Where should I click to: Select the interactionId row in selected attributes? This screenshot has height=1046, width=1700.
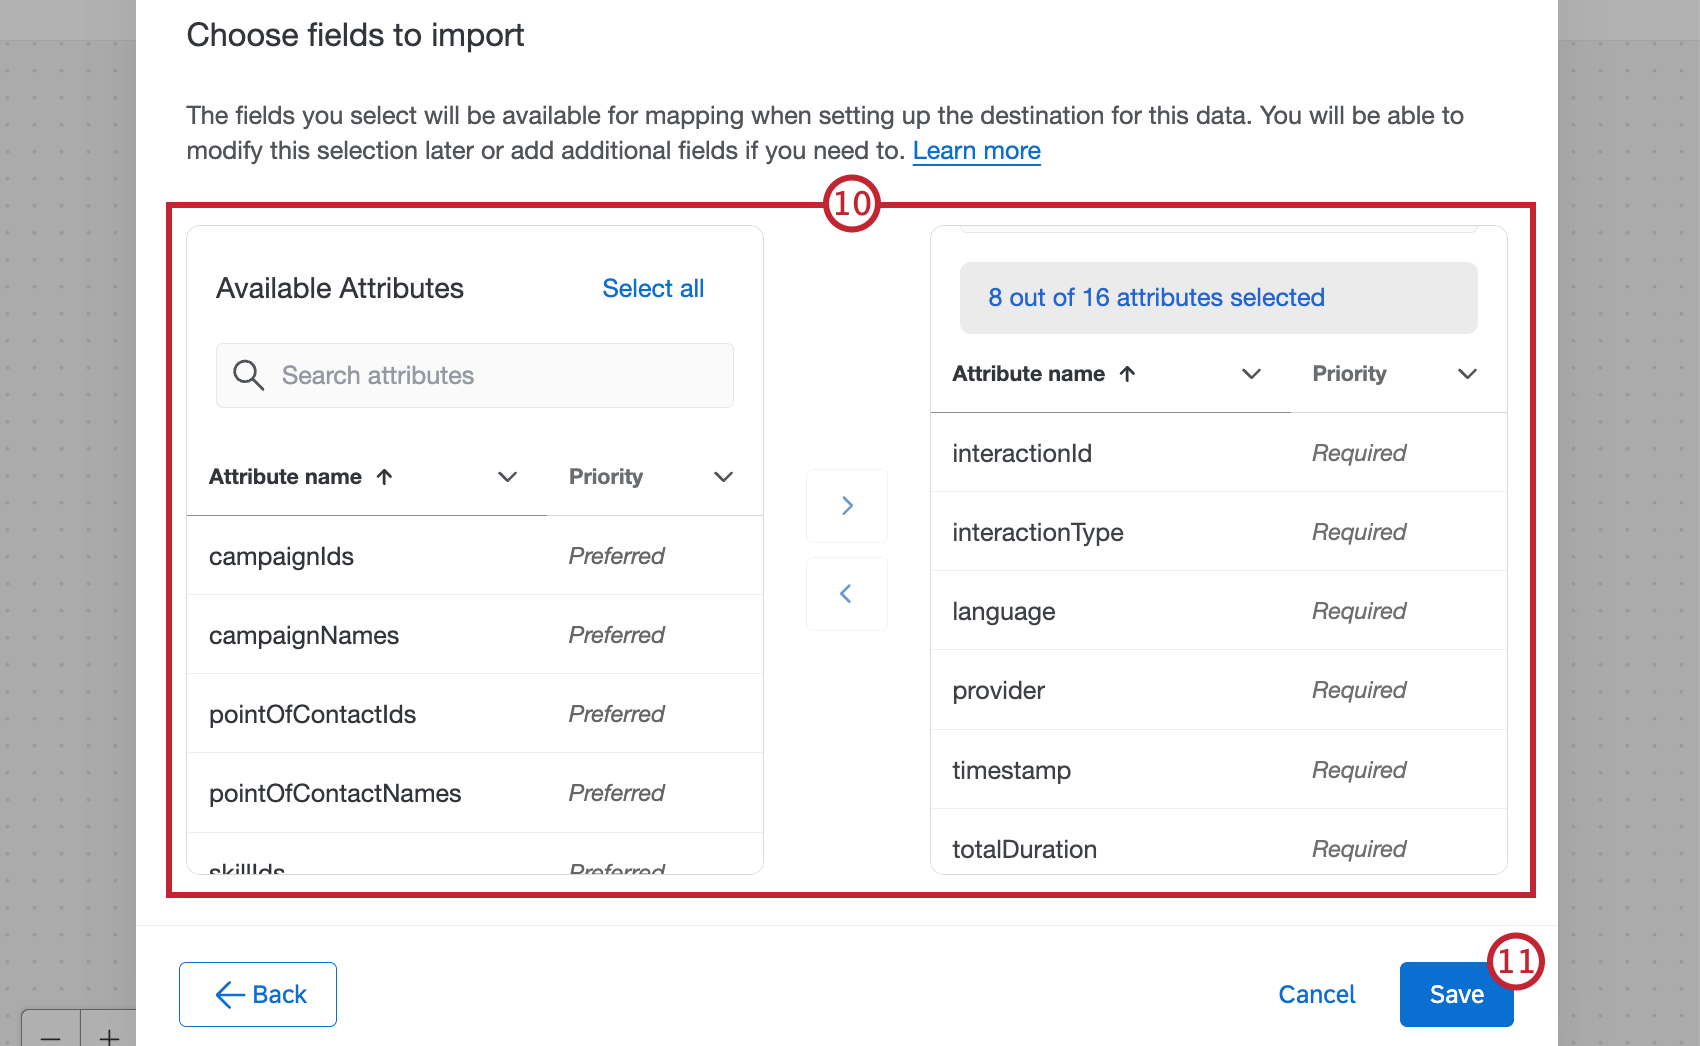tap(1218, 452)
